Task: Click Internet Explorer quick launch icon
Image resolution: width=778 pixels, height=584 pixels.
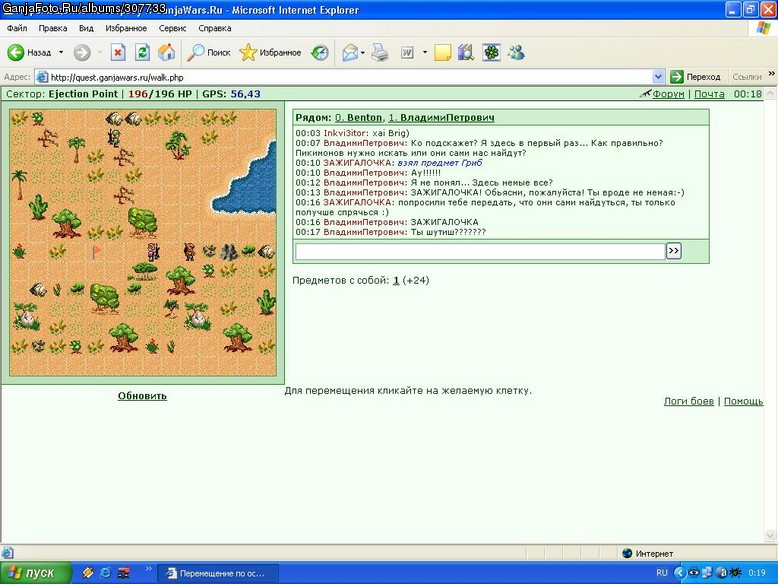Action: click(105, 573)
